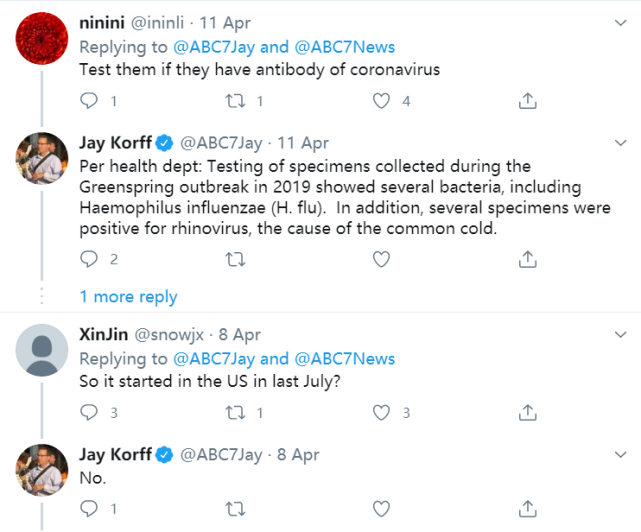View ninini's red profile avatar
This screenshot has width=641, height=532.
(43, 37)
